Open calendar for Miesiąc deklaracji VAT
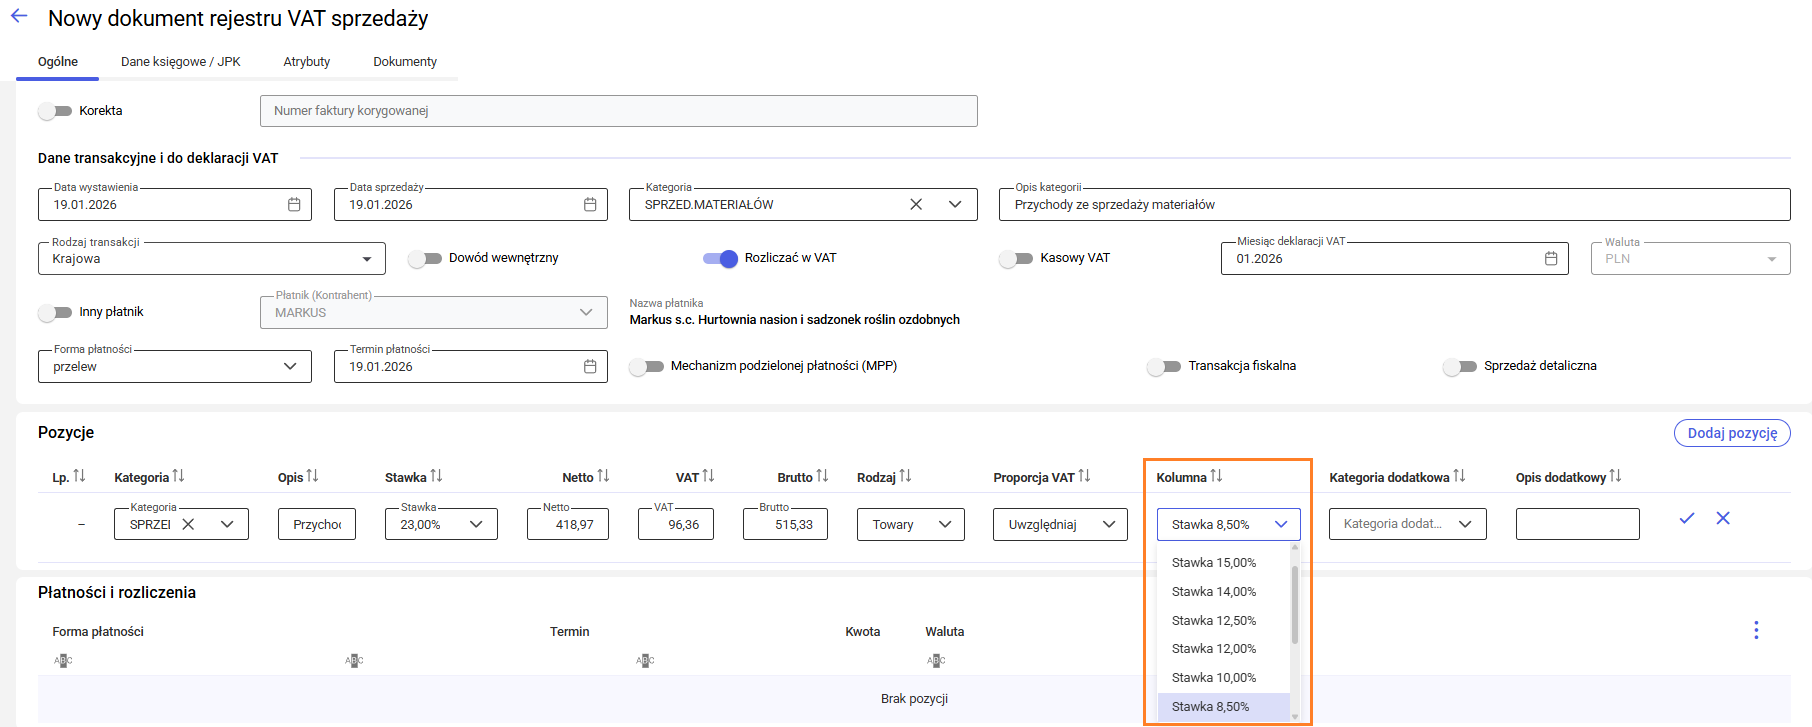This screenshot has width=1812, height=727. [1551, 258]
